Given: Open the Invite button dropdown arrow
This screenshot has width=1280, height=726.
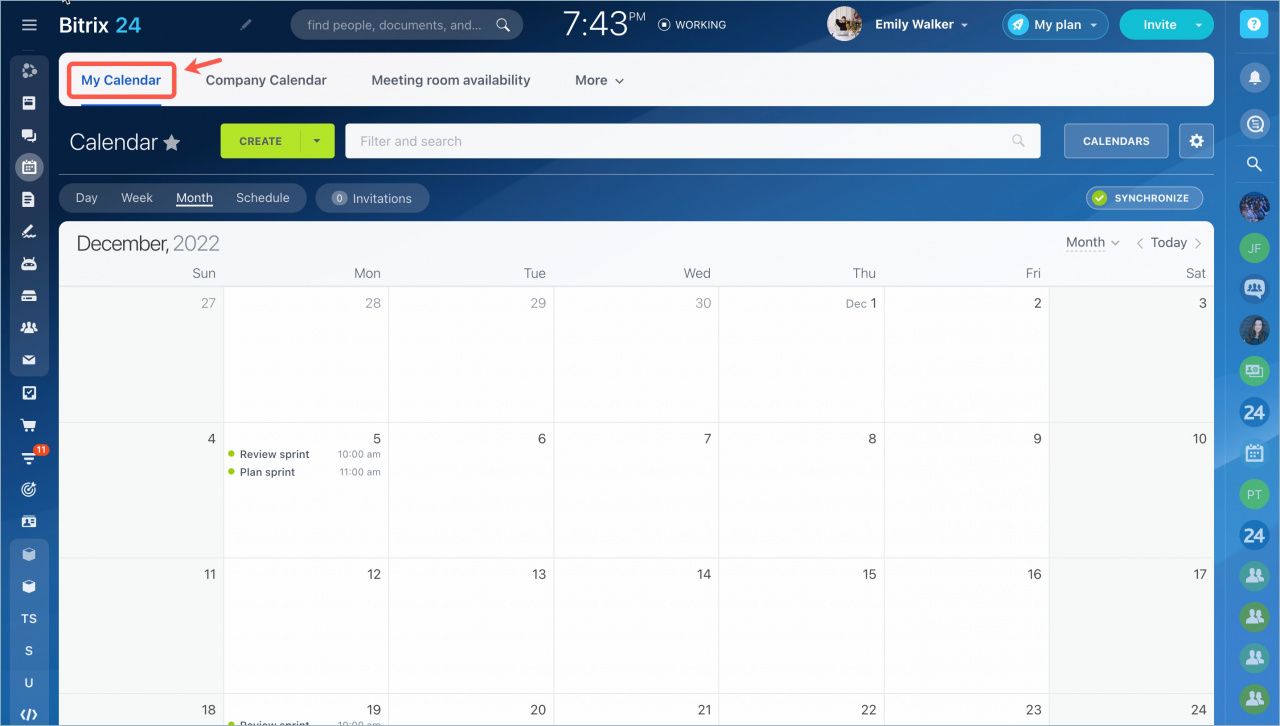Looking at the screenshot, I should pos(1199,25).
